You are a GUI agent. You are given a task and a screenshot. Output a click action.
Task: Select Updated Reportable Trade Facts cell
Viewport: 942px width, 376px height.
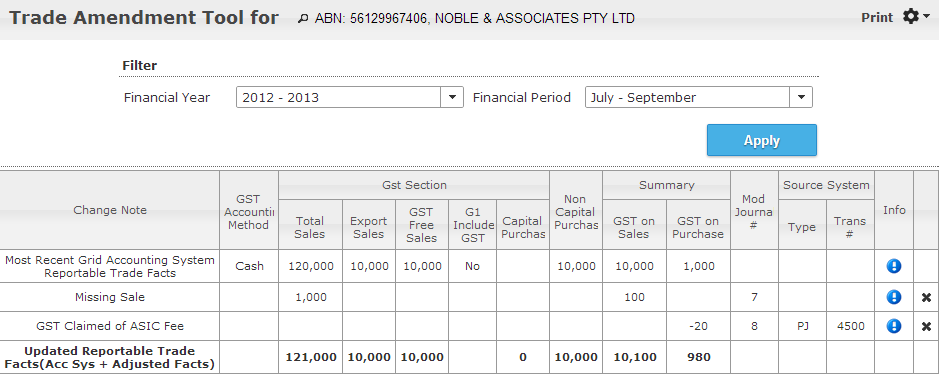coord(110,357)
